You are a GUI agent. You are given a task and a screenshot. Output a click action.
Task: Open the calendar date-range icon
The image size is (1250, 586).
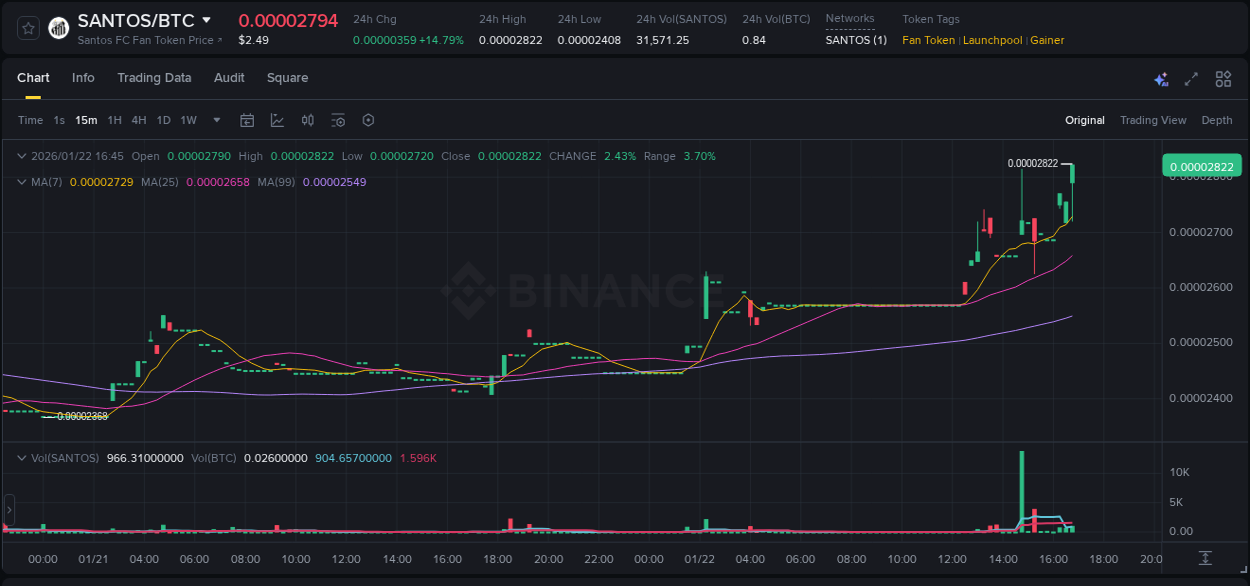click(x=247, y=120)
